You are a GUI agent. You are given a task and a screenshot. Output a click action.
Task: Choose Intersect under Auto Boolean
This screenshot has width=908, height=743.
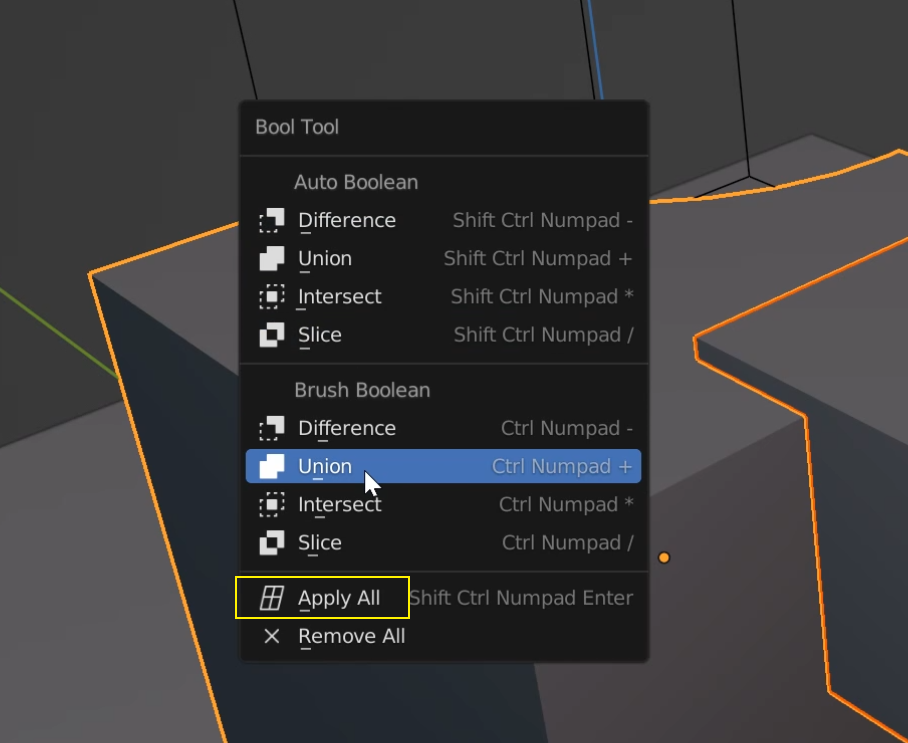point(444,297)
